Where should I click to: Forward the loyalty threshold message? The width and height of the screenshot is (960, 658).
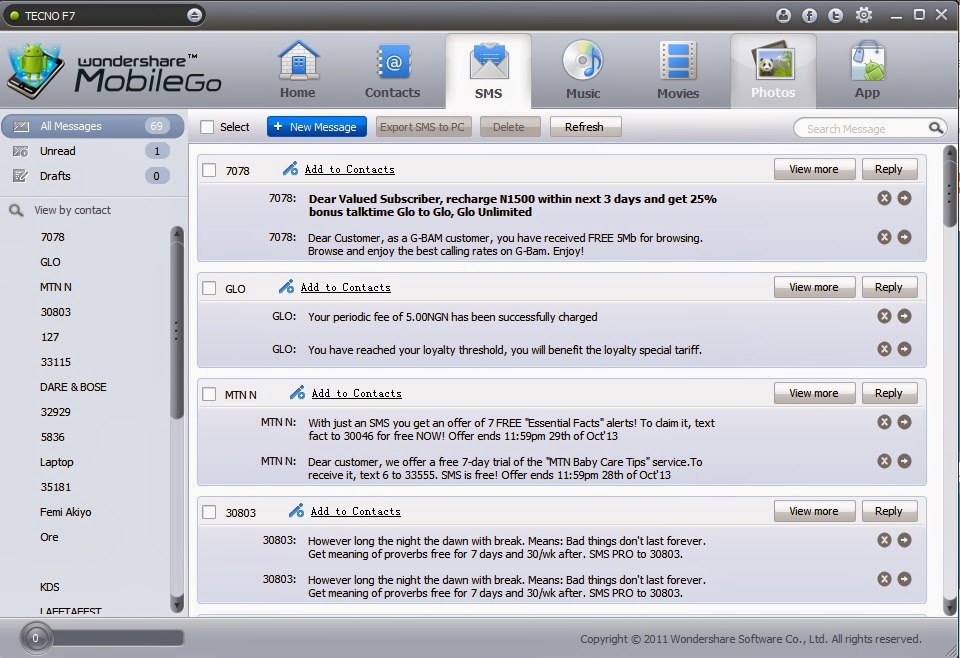point(904,349)
